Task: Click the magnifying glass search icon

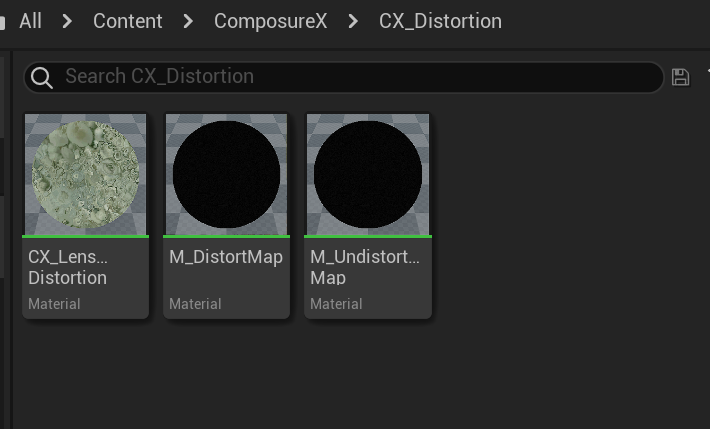Action: pyautogui.click(x=41, y=77)
